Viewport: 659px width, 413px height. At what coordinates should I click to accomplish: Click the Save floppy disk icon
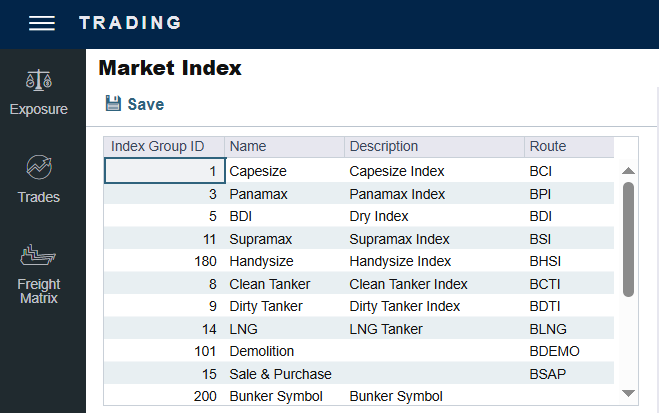(x=113, y=104)
